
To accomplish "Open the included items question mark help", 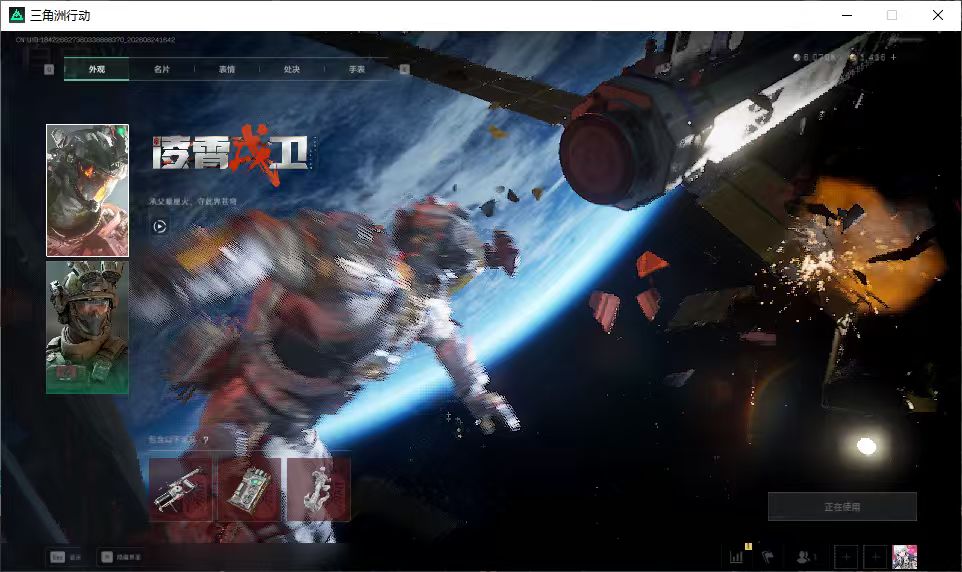I will coord(206,439).
